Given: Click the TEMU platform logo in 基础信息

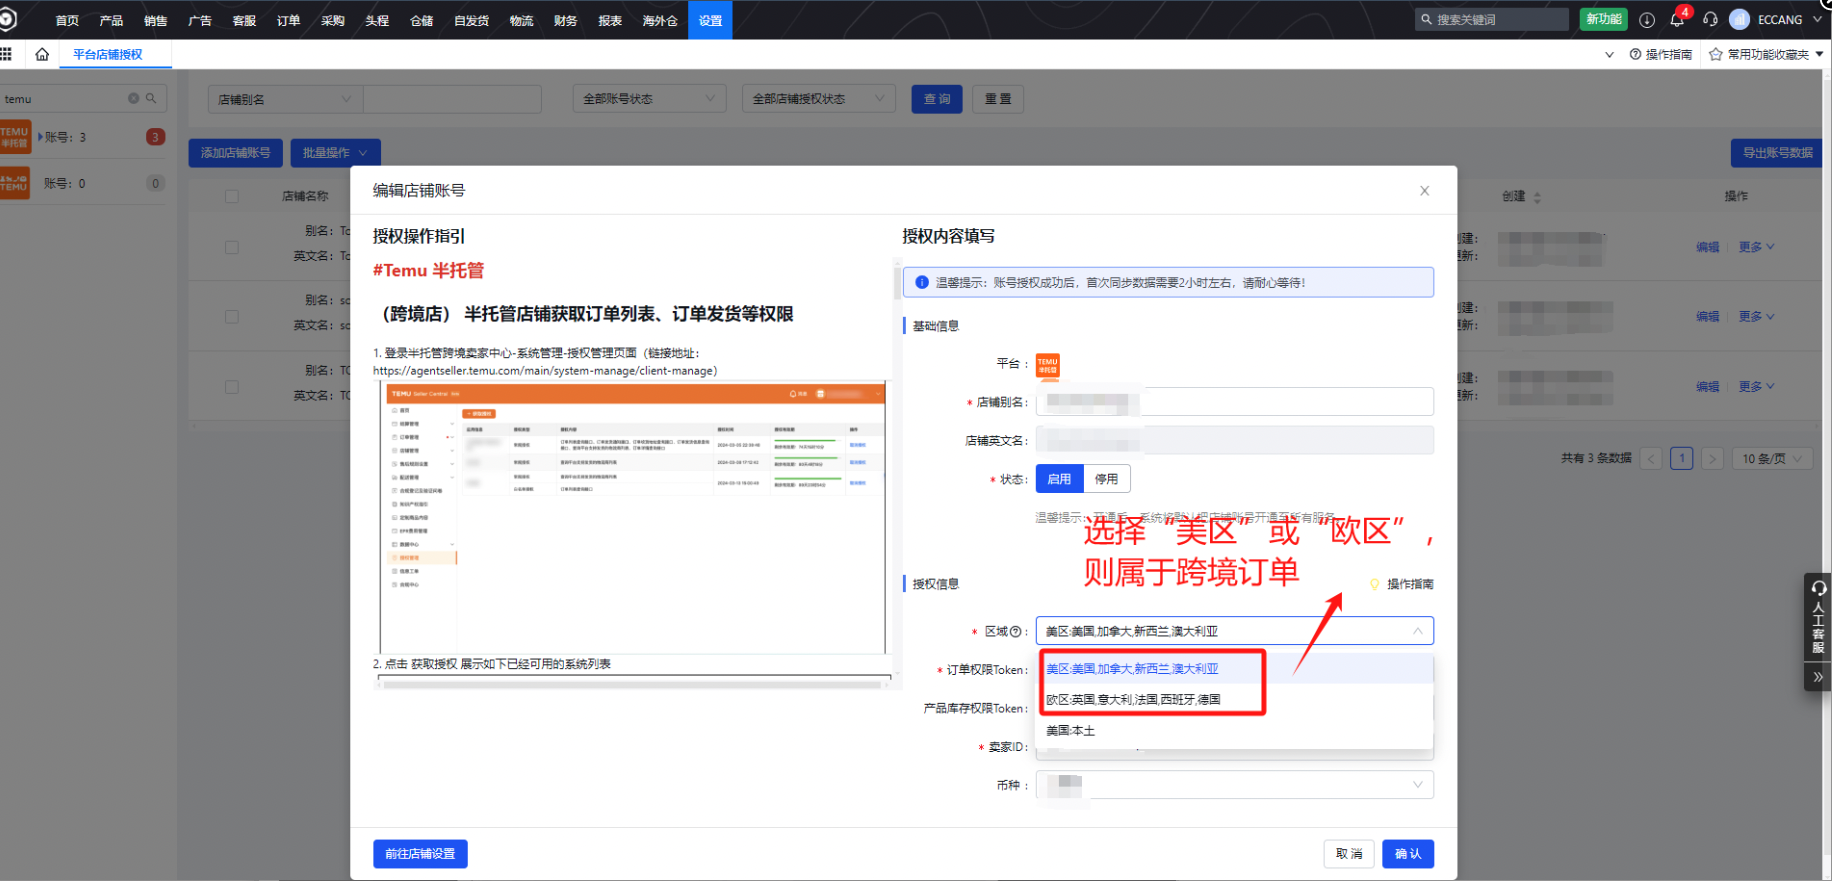Looking at the screenshot, I should pos(1048,365).
